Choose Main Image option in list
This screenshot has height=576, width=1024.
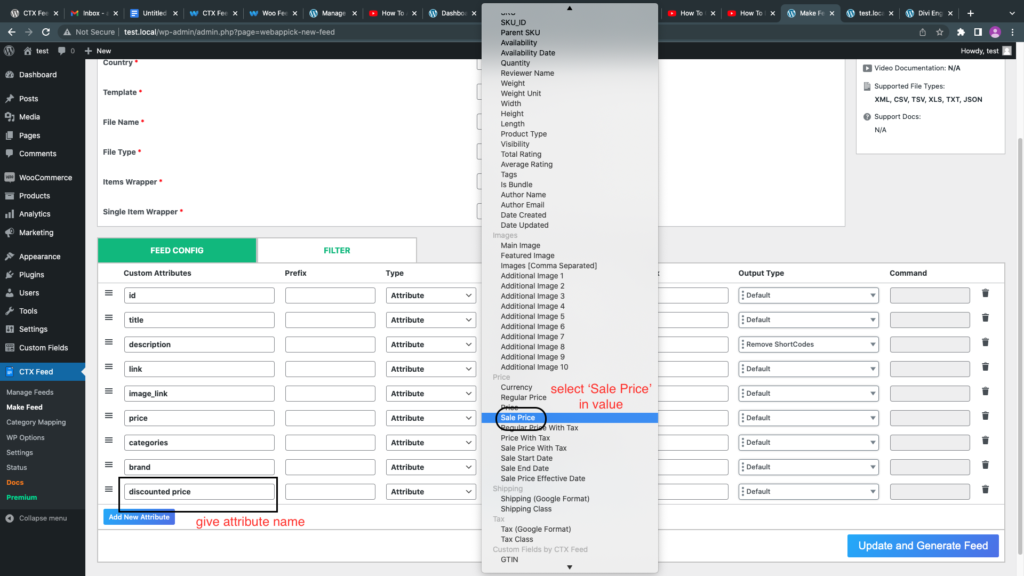(x=520, y=246)
